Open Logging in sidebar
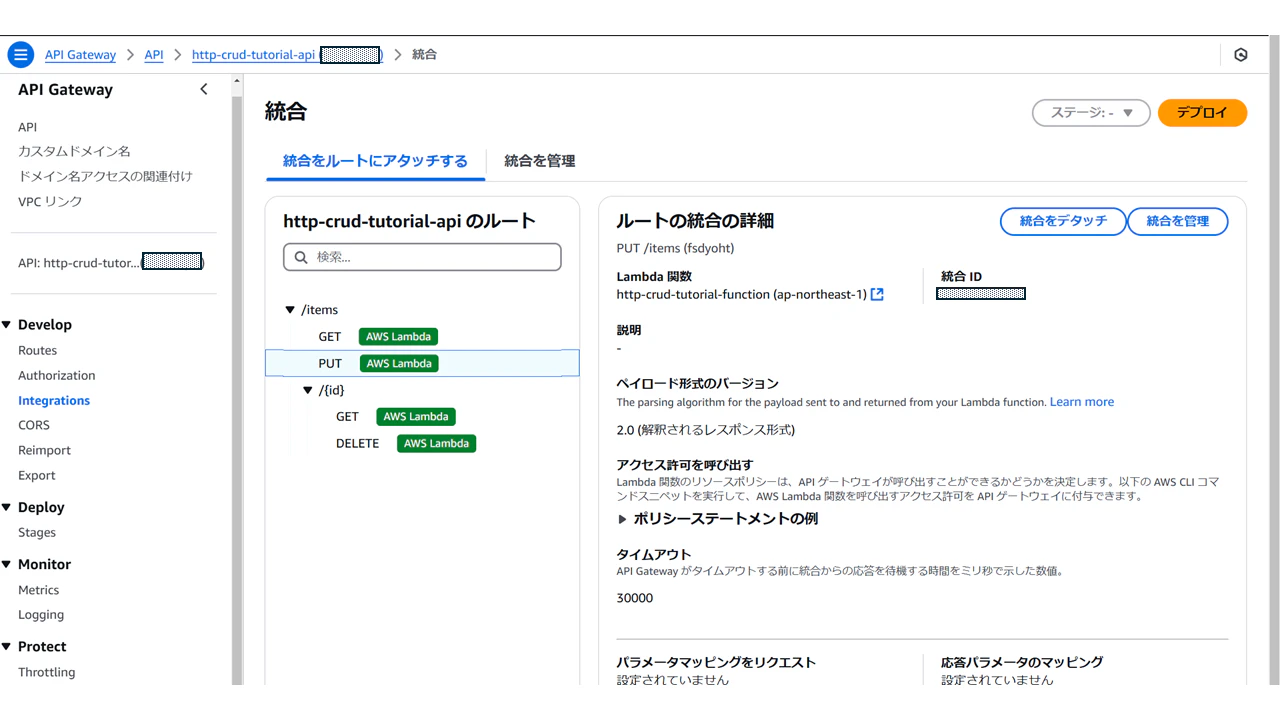The image size is (1280, 720). 41,615
